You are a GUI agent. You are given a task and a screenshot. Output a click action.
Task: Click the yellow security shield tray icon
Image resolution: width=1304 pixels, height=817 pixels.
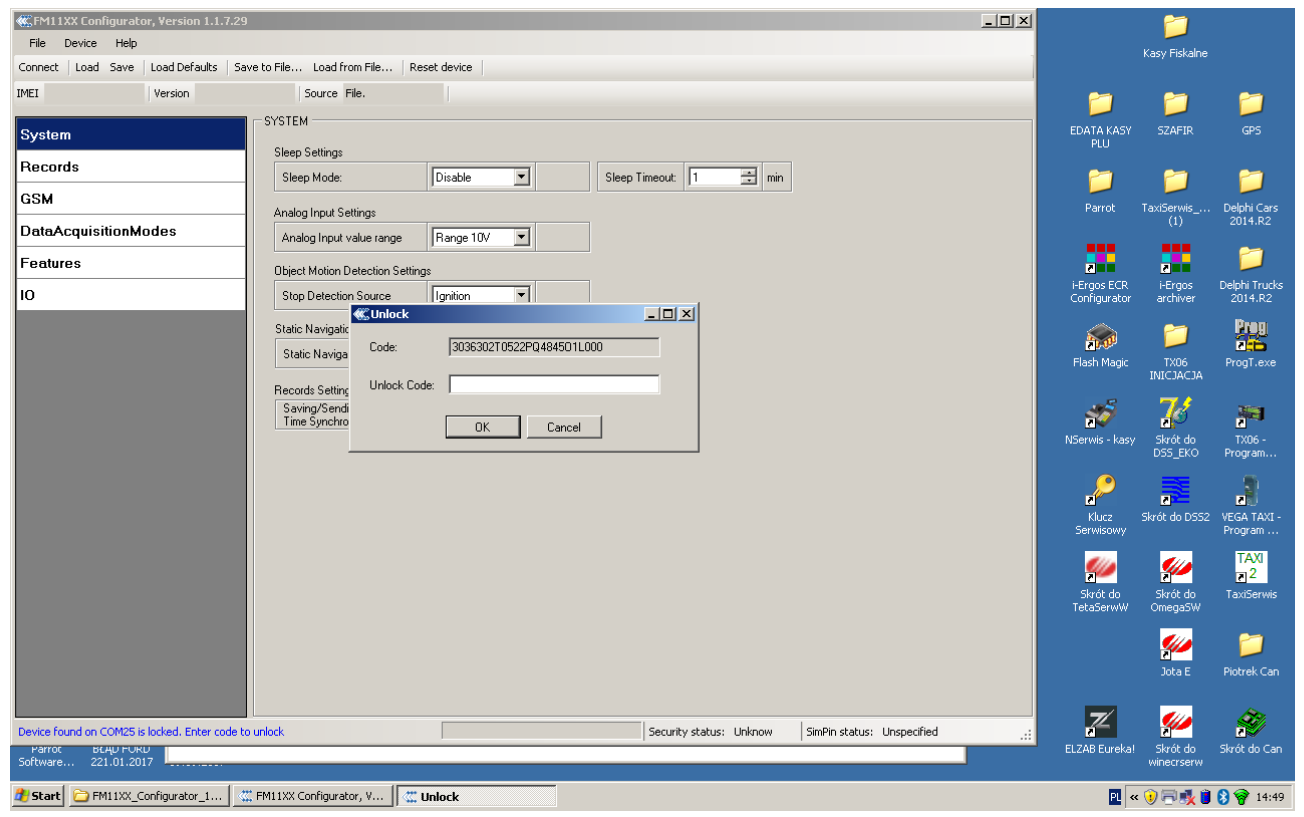[x=1151, y=797]
